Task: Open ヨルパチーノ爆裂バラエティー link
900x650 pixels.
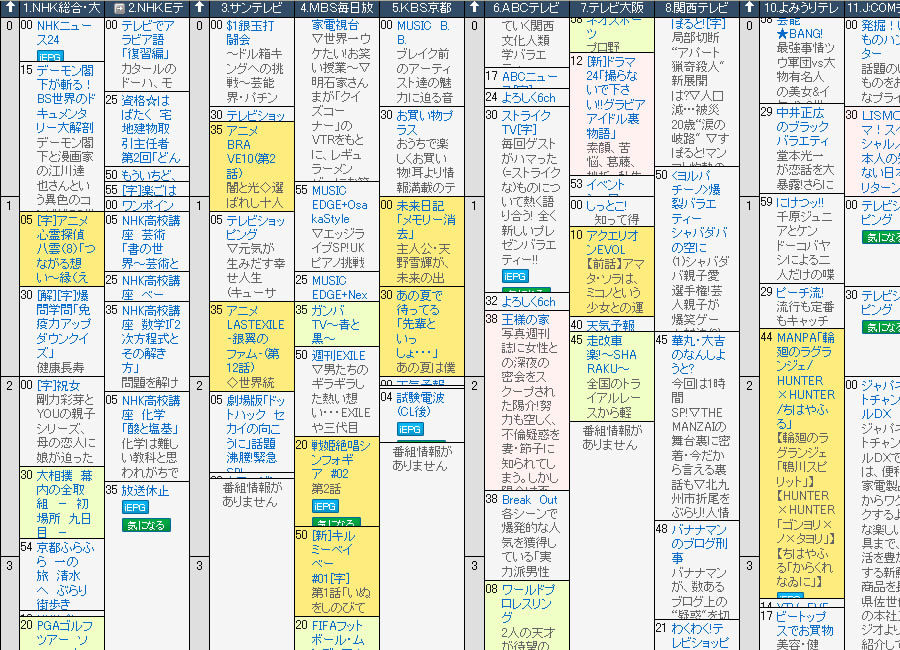Action: pos(700,211)
